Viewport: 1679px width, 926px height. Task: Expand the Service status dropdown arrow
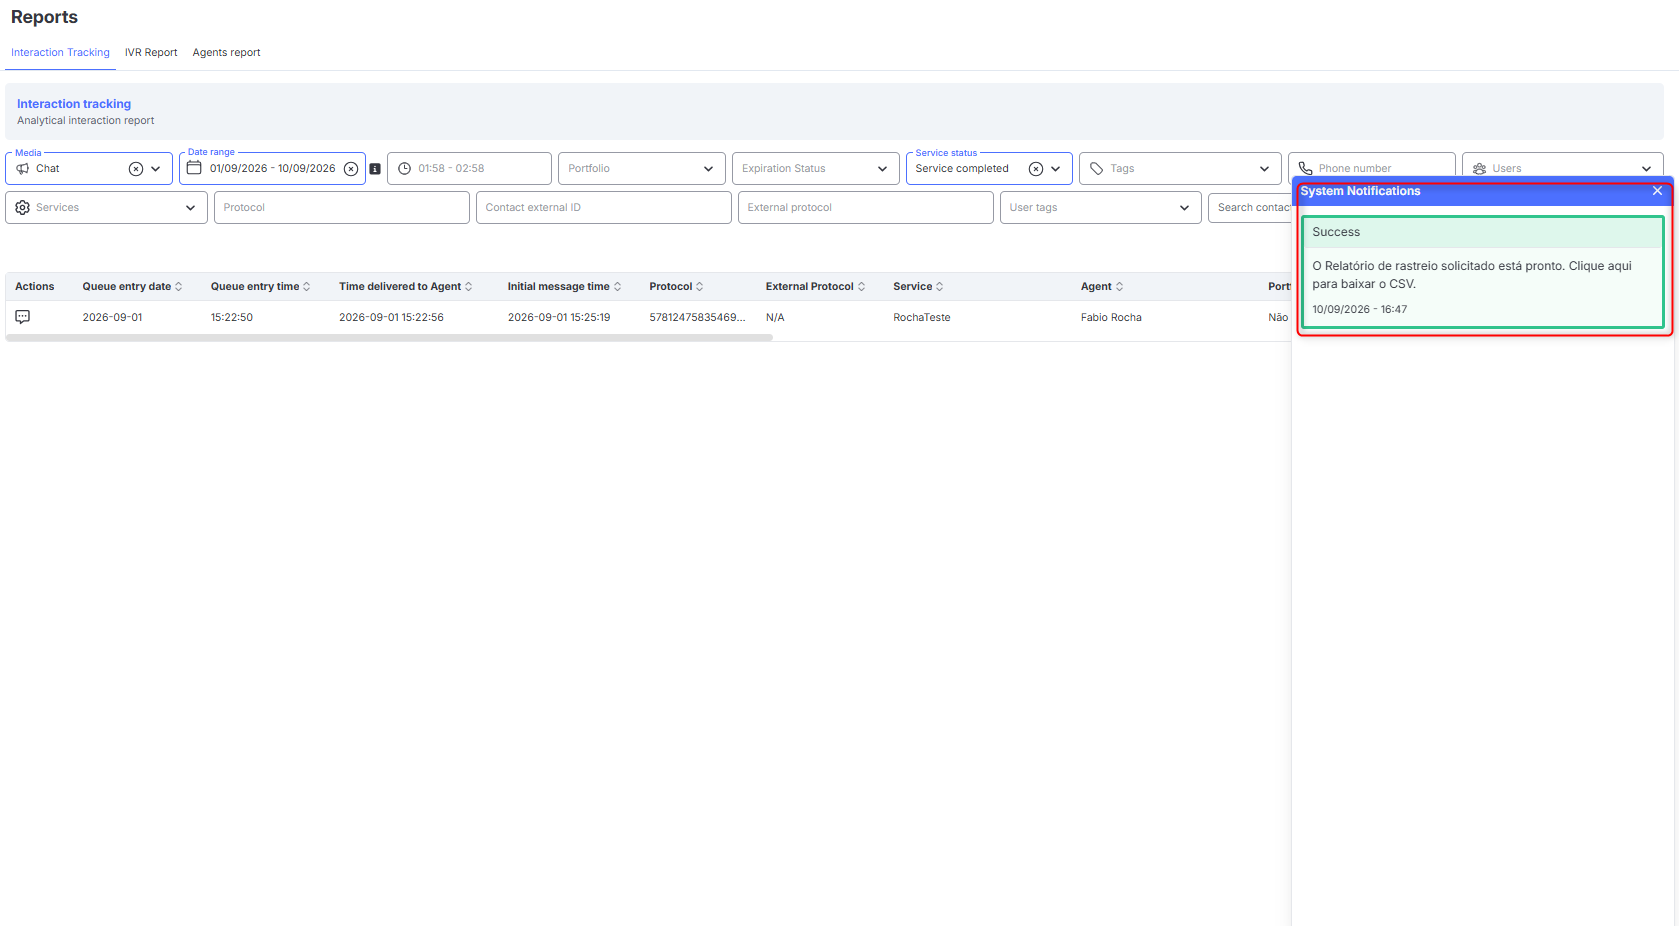coord(1056,169)
